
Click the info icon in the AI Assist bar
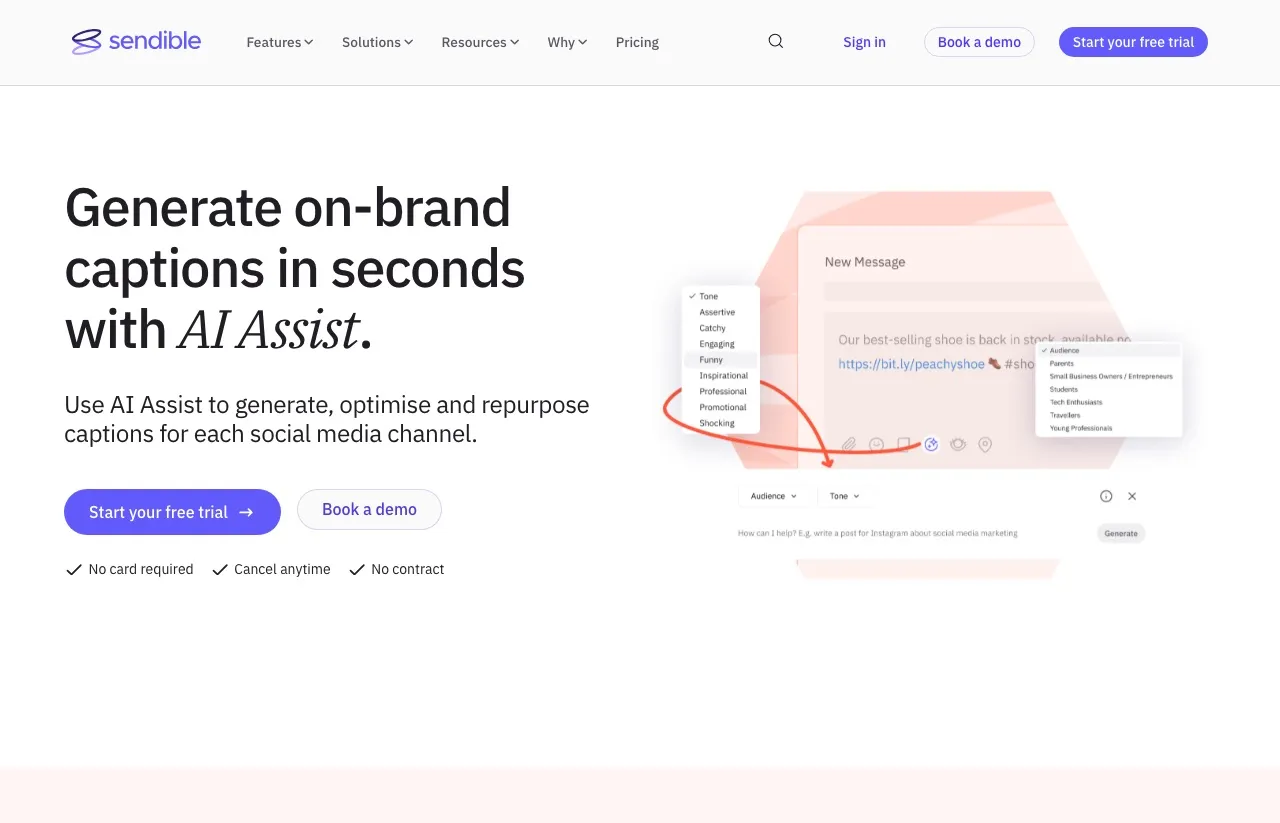pyautogui.click(x=1106, y=496)
